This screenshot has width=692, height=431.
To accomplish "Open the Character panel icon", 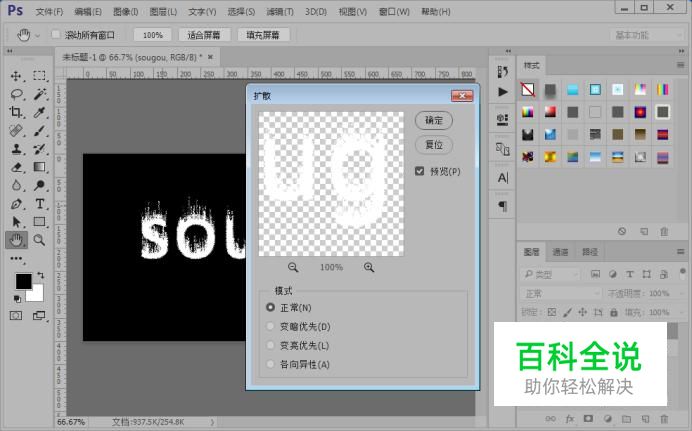I will (x=503, y=178).
